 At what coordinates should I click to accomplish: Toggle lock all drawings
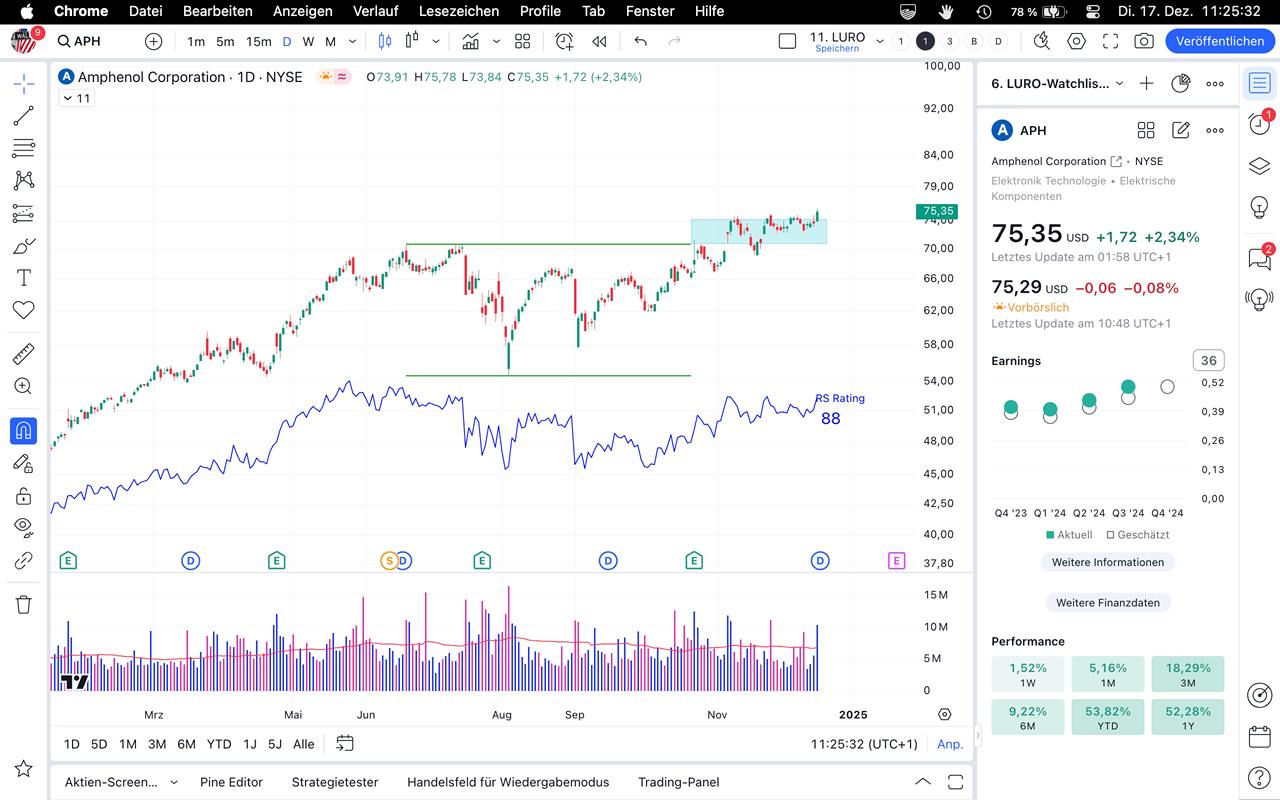(x=23, y=496)
